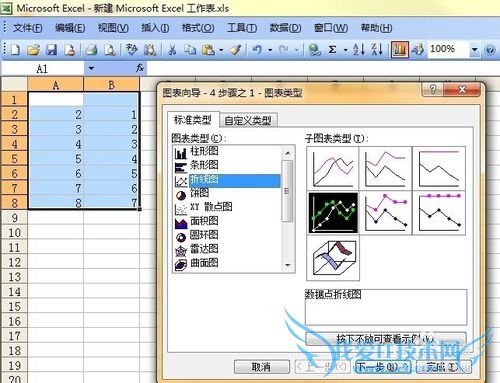Image resolution: width=500 pixels, height=383 pixels.
Task: Click the 取消 button
Action: tap(262, 367)
